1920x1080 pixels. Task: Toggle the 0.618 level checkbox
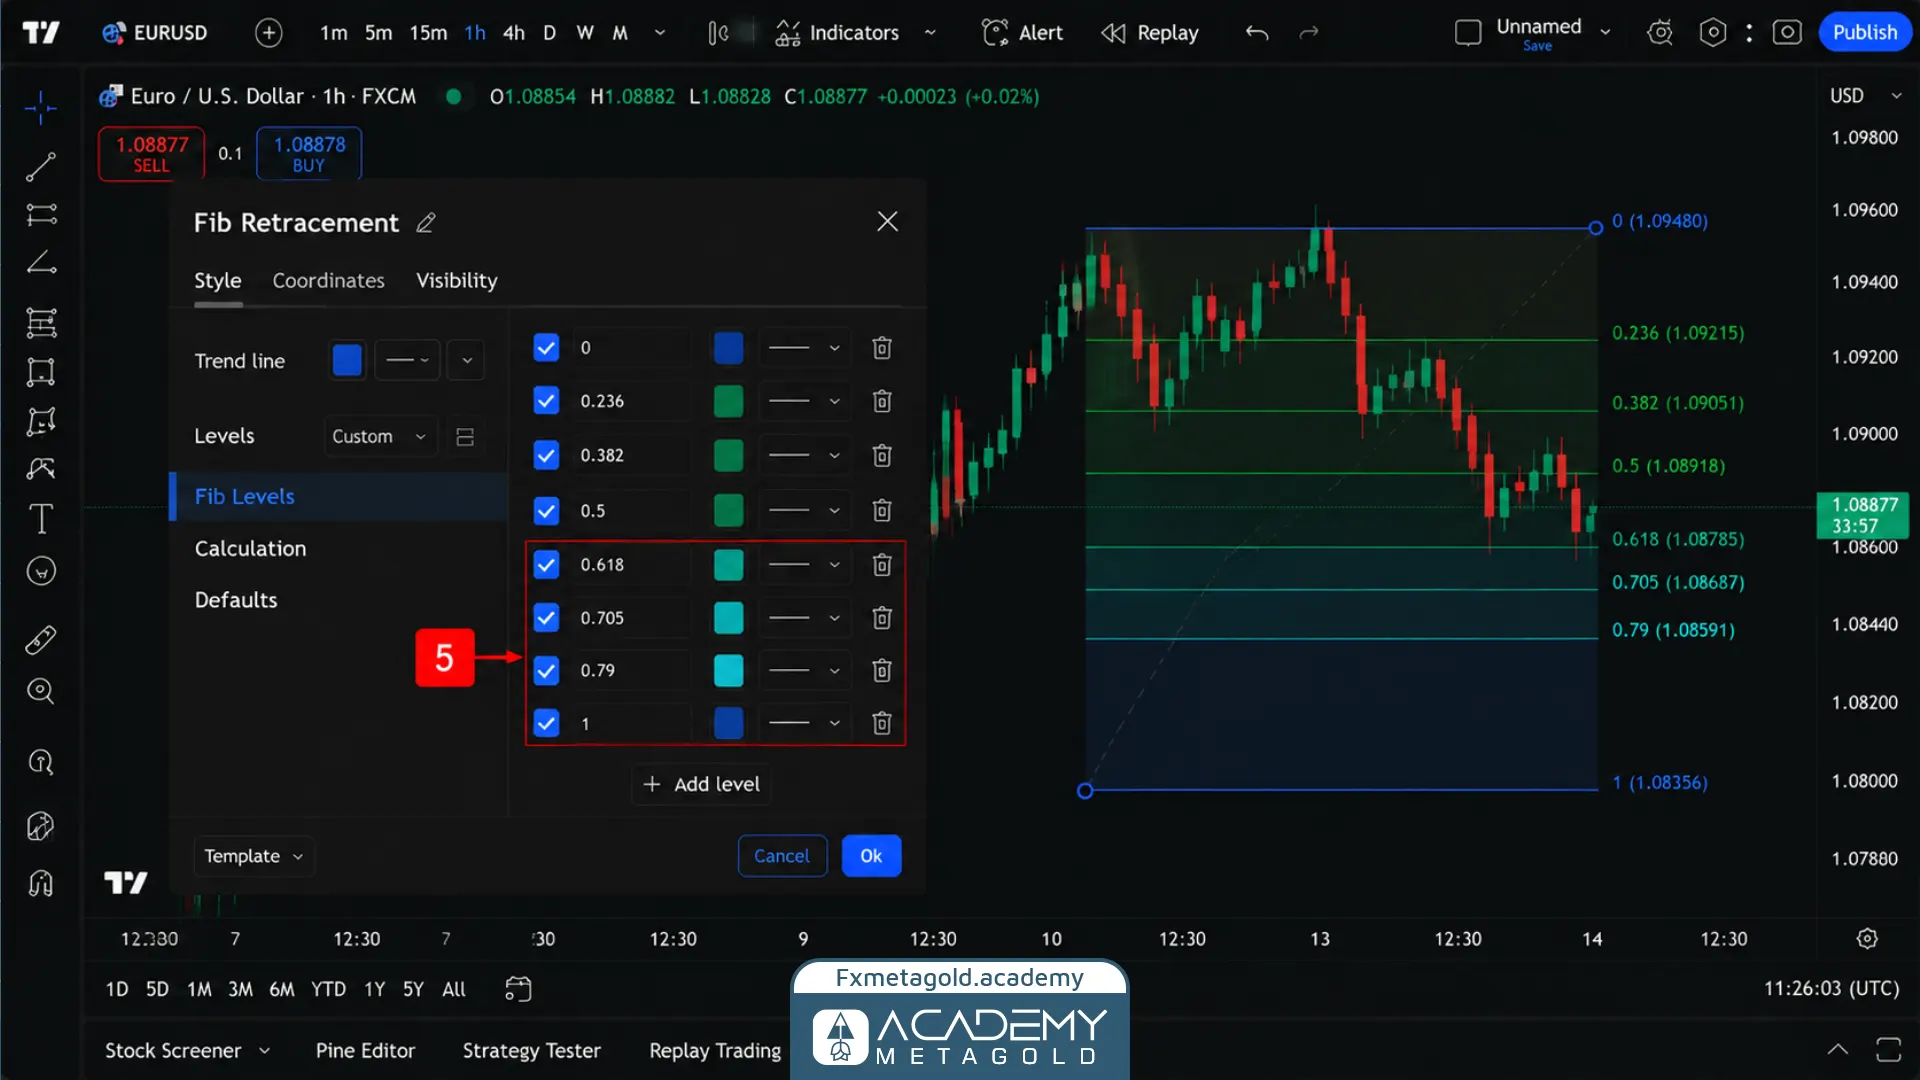546,565
